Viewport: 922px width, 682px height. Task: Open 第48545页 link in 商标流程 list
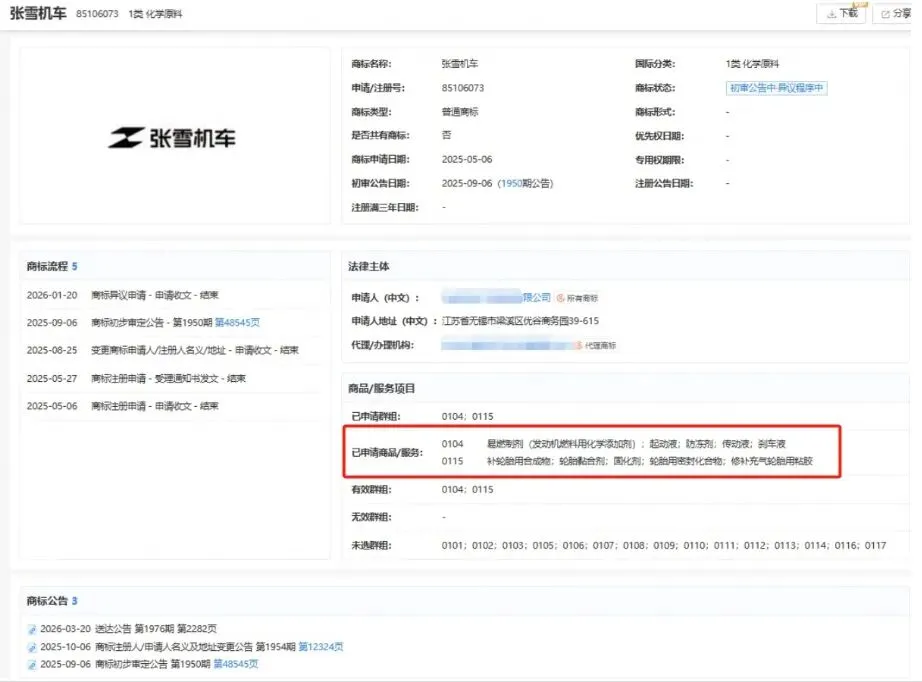point(237,322)
